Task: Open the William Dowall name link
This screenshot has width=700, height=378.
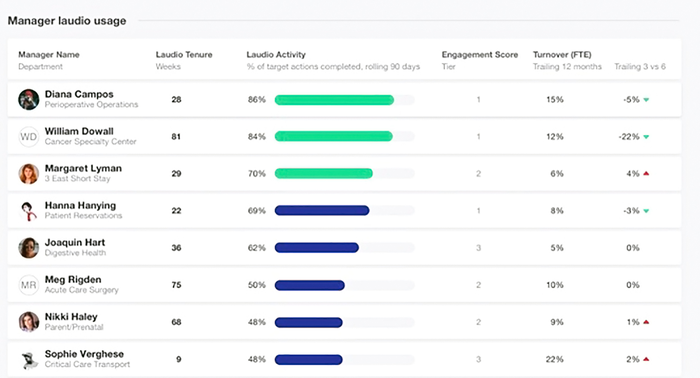Action: (79, 131)
